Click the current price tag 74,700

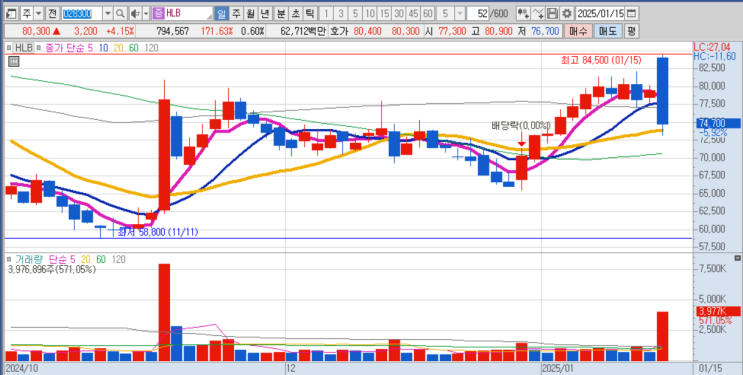(x=717, y=123)
